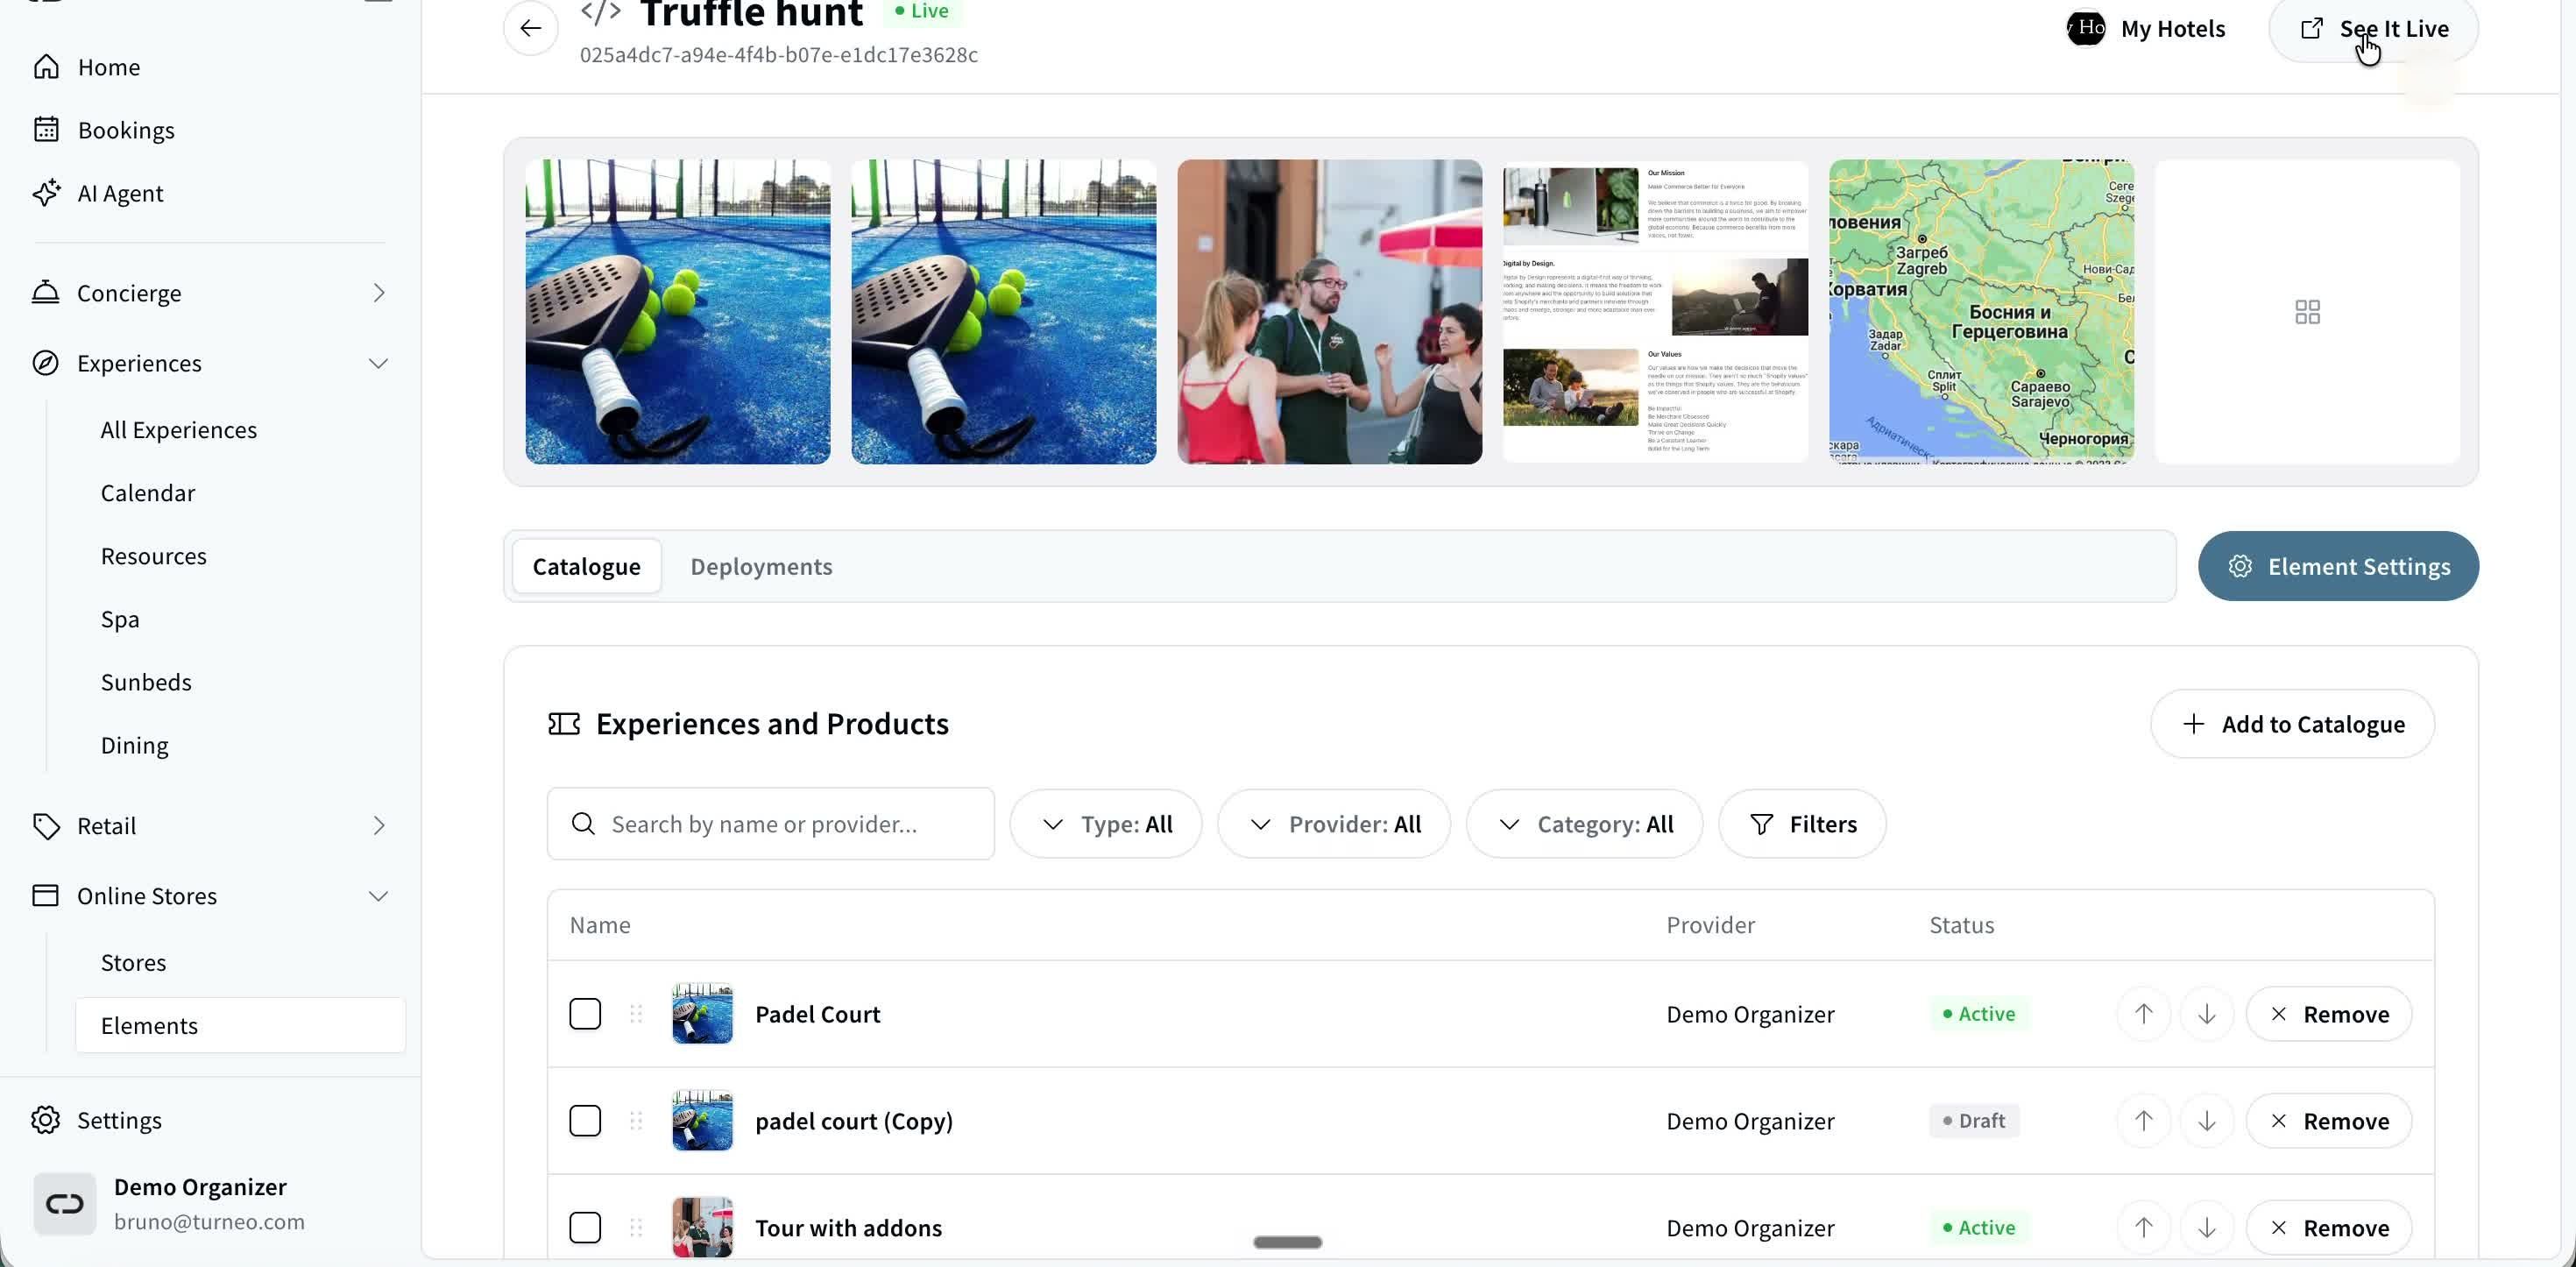Select the Catalogue tab
This screenshot has width=2576, height=1267.
point(587,566)
